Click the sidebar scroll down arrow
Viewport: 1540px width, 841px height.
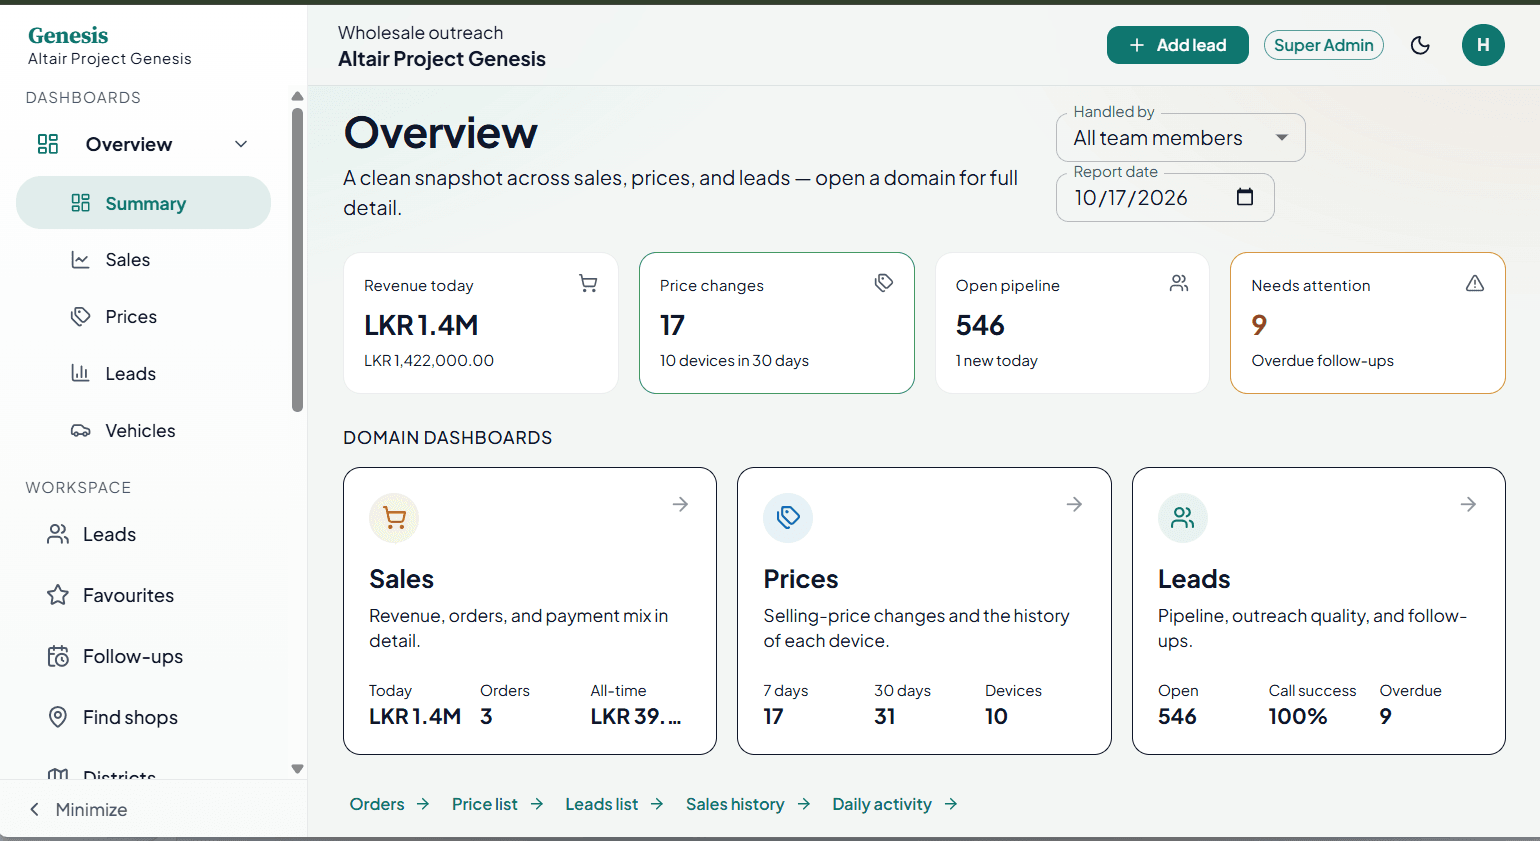(297, 769)
